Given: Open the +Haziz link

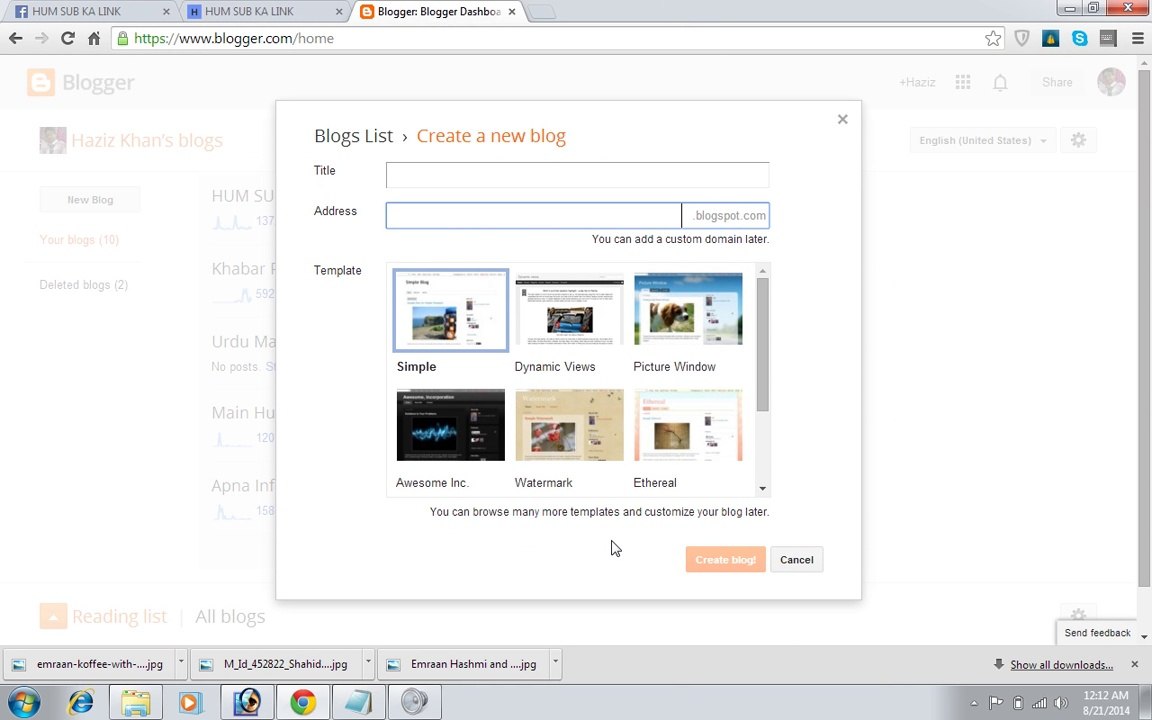Looking at the screenshot, I should (x=917, y=82).
